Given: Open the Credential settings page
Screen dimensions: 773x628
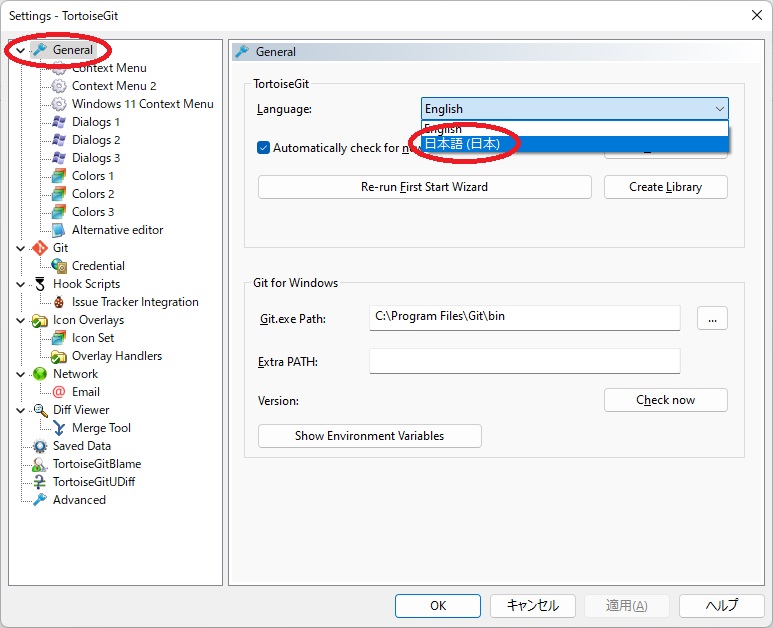Looking at the screenshot, I should tap(98, 266).
